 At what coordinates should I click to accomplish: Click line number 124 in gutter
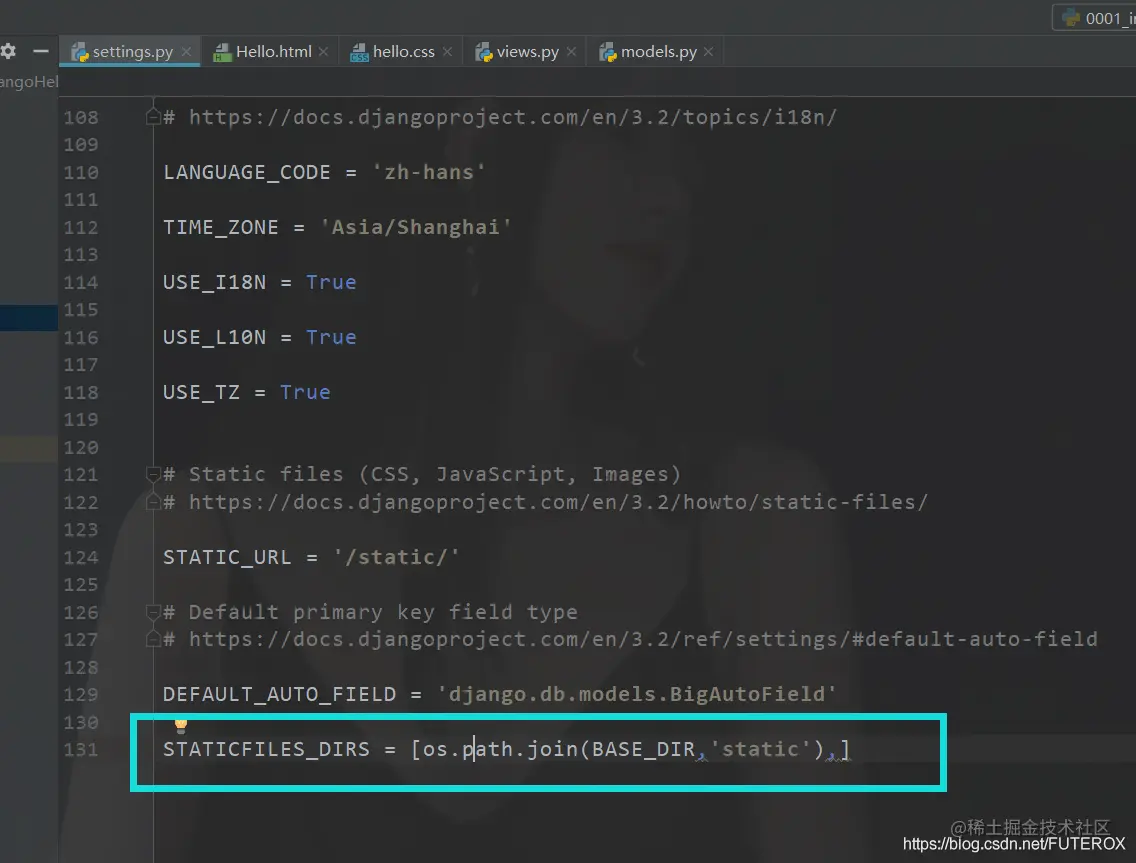pos(80,557)
